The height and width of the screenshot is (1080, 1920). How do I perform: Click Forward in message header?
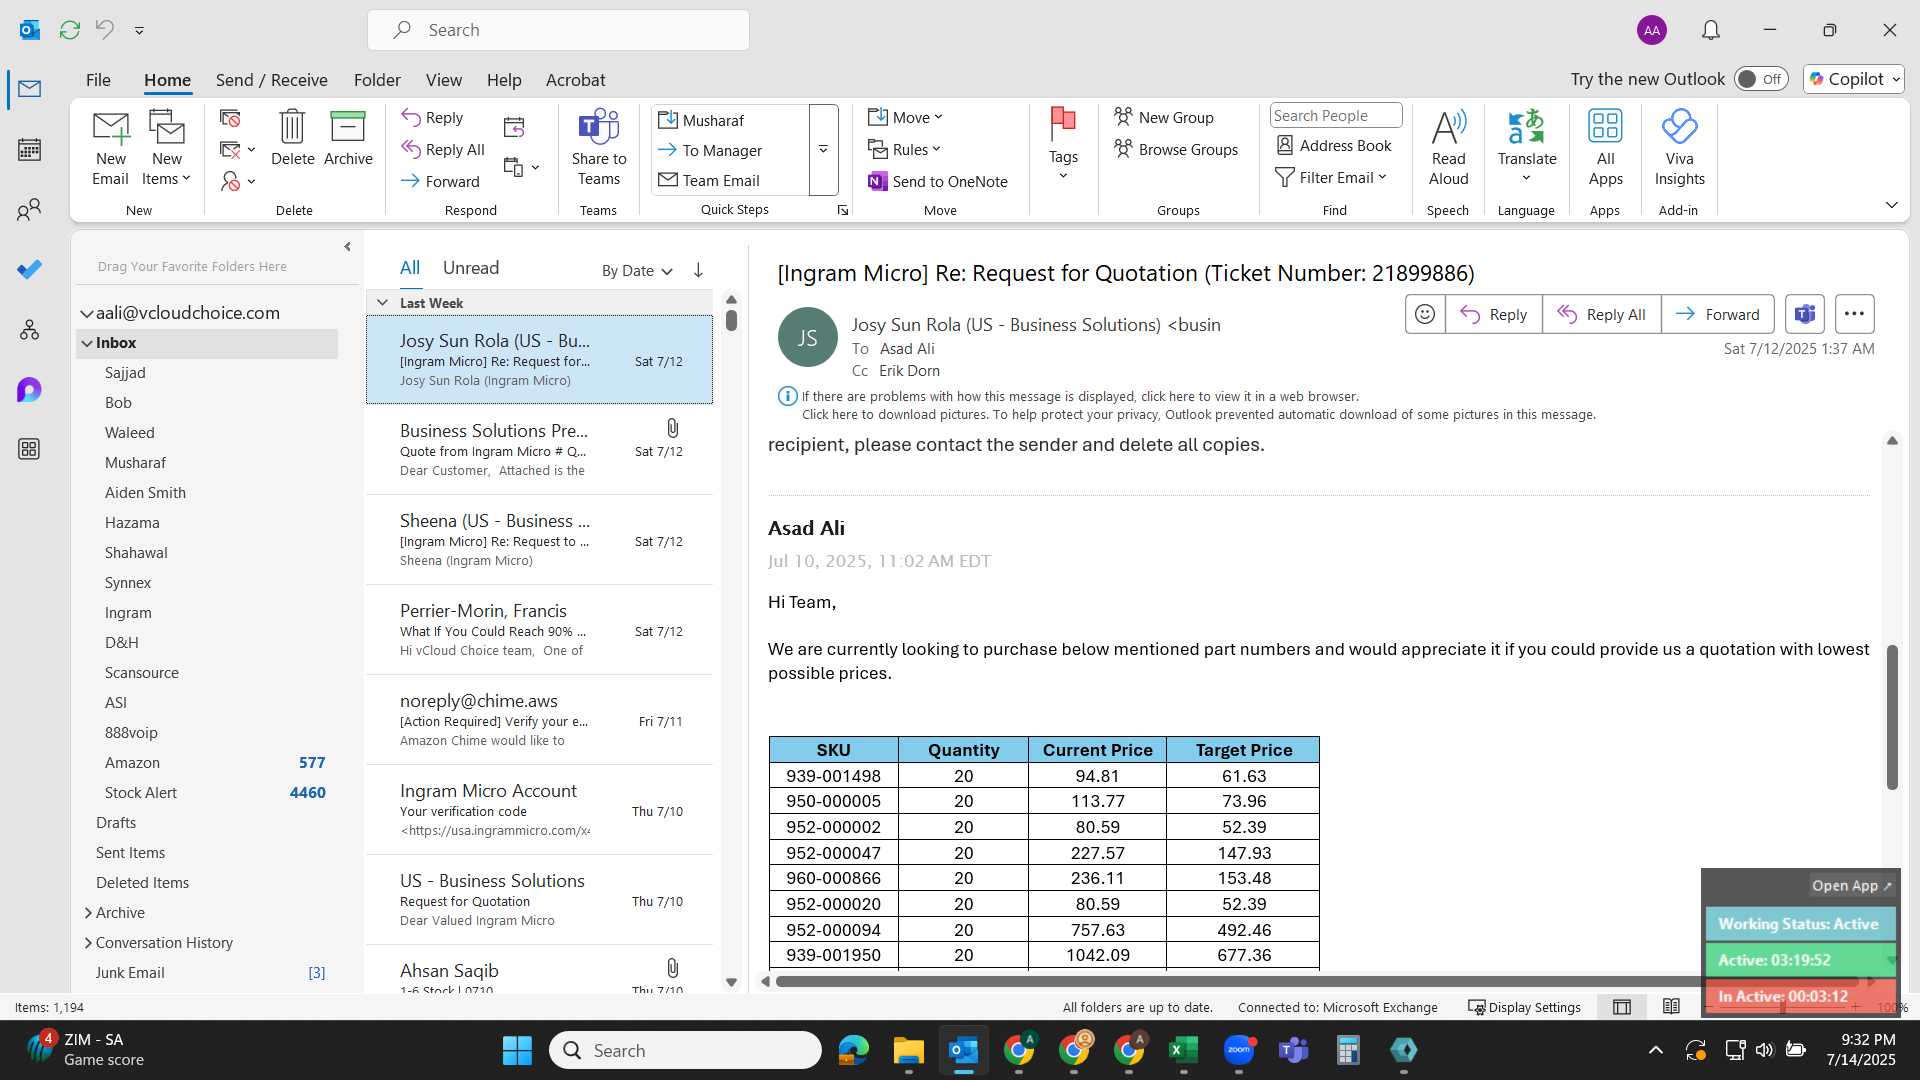[x=1717, y=314]
